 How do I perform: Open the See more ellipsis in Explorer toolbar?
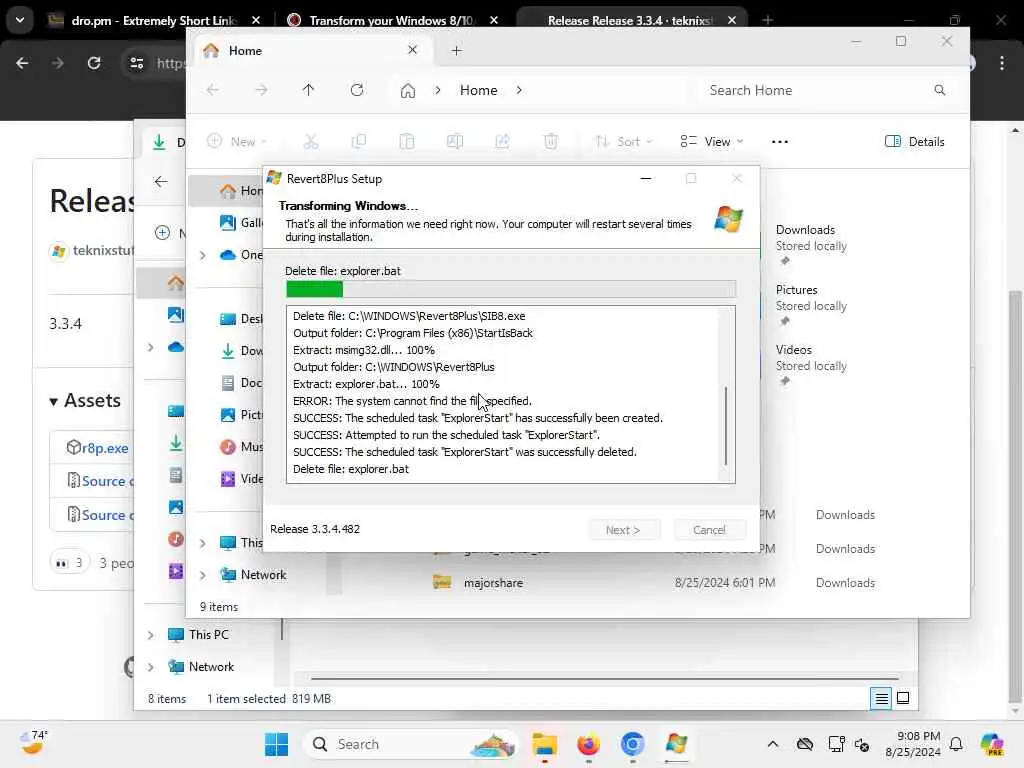tap(780, 142)
